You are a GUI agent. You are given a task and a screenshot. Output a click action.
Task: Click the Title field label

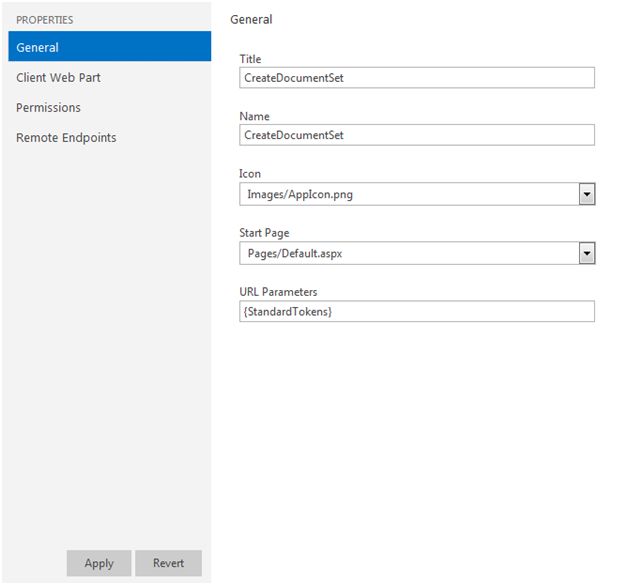(x=250, y=59)
